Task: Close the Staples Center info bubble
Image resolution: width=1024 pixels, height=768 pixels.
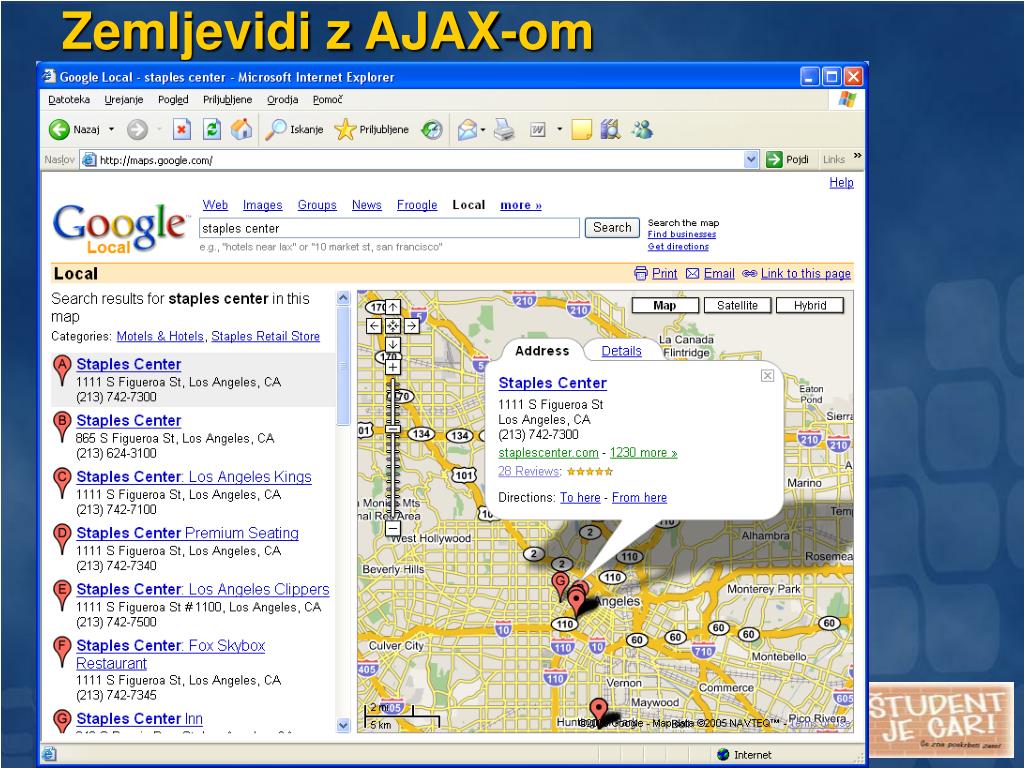Action: (767, 376)
